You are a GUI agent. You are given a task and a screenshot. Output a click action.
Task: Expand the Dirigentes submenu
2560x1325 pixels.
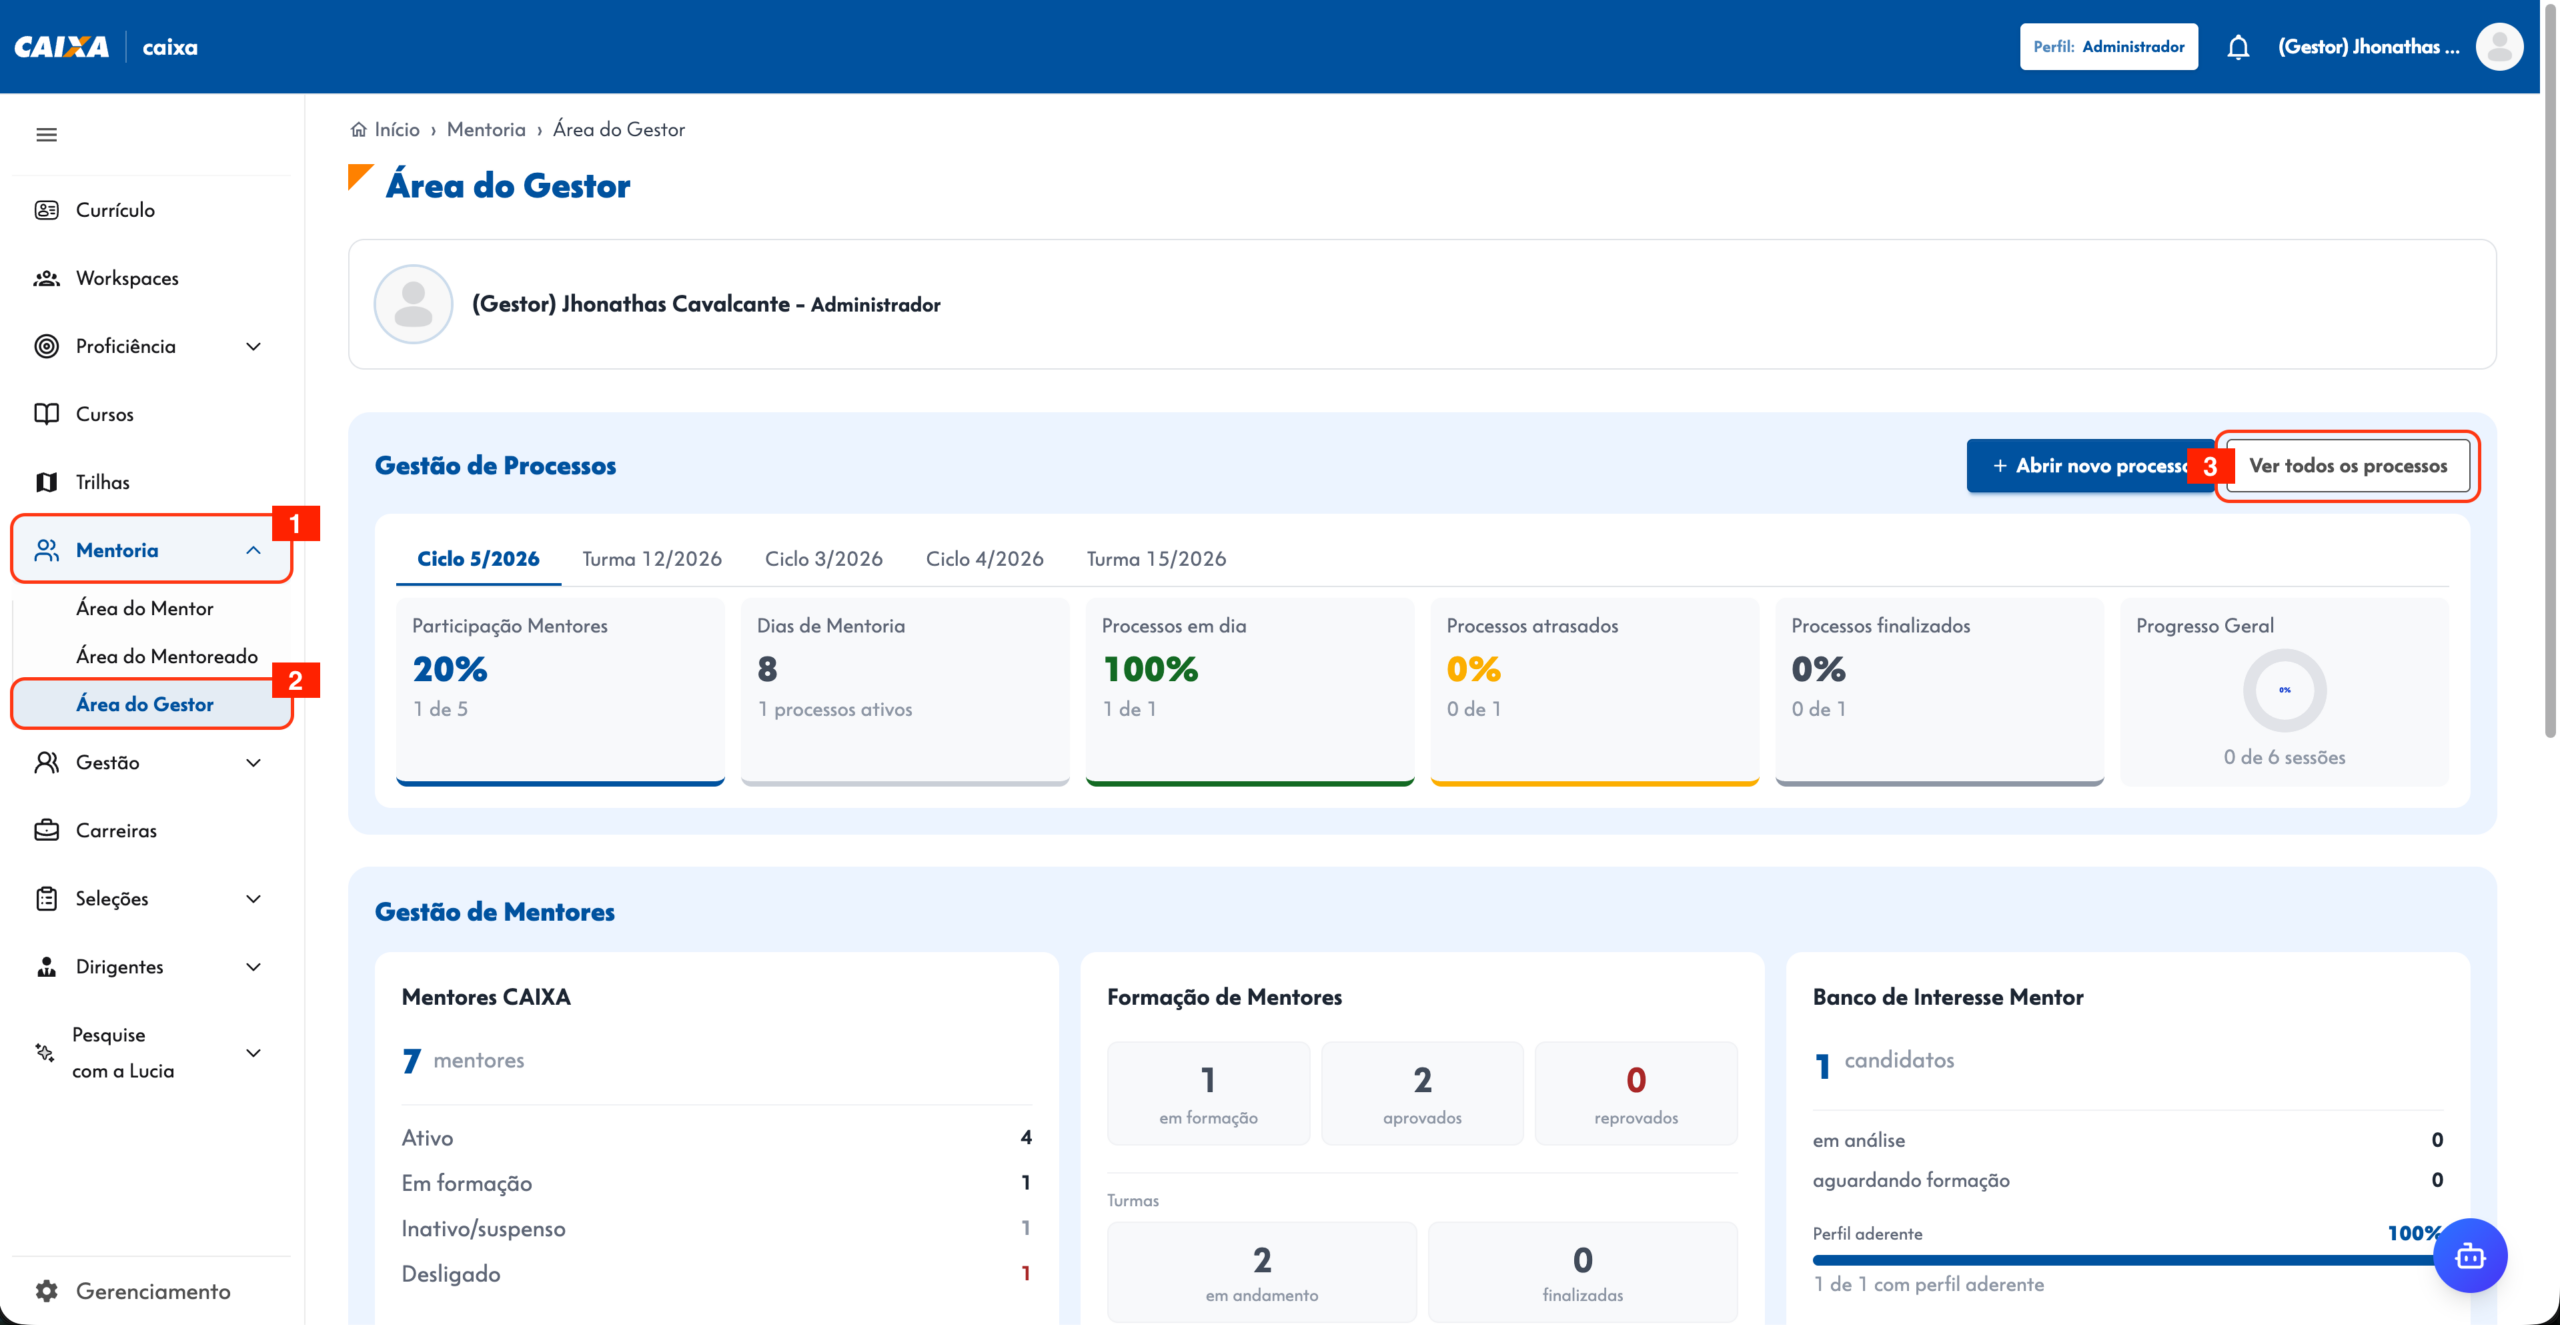(x=253, y=967)
